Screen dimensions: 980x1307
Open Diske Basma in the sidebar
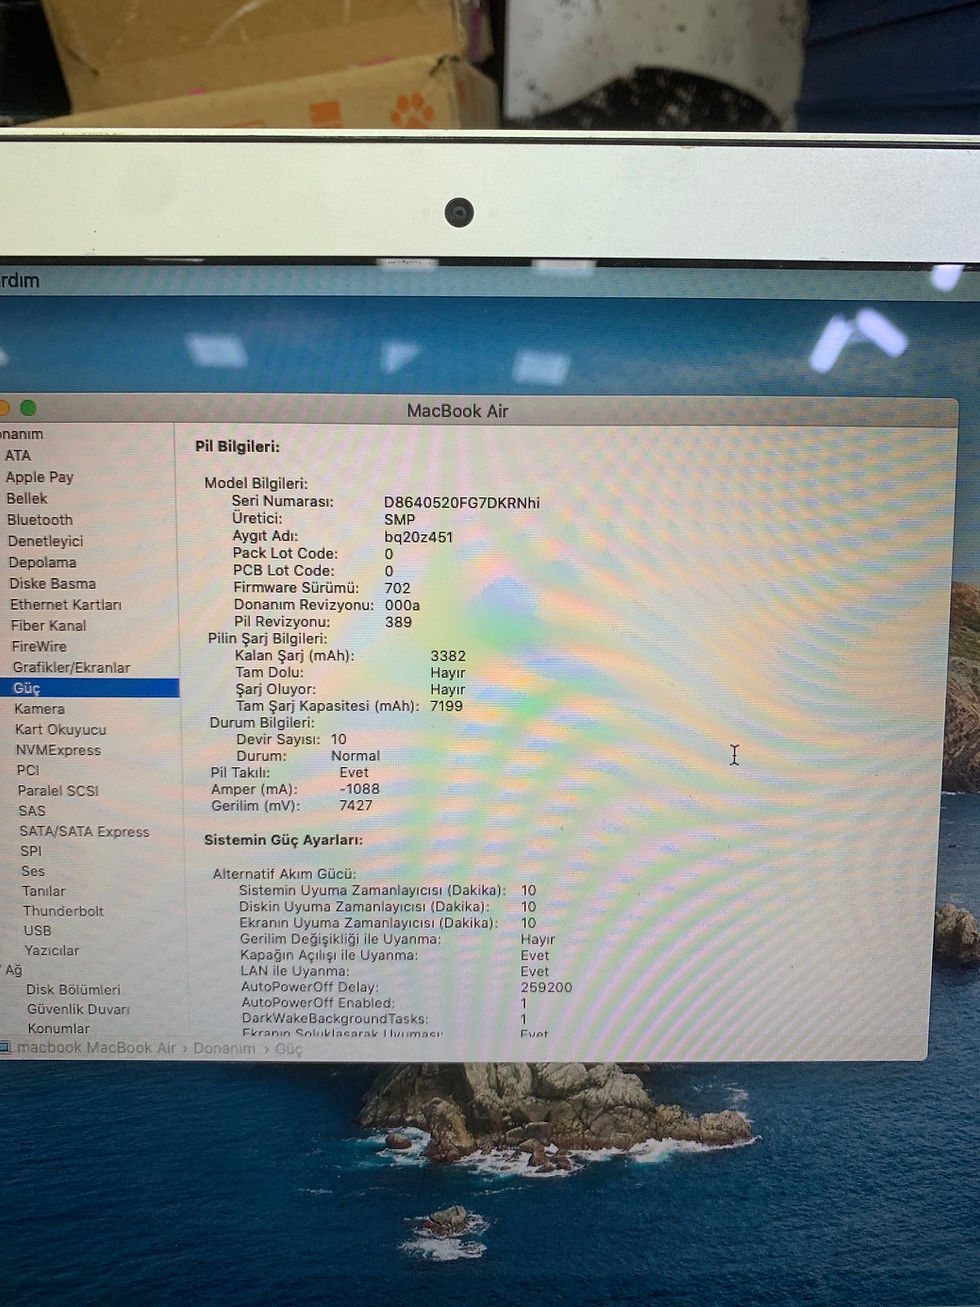[52, 583]
